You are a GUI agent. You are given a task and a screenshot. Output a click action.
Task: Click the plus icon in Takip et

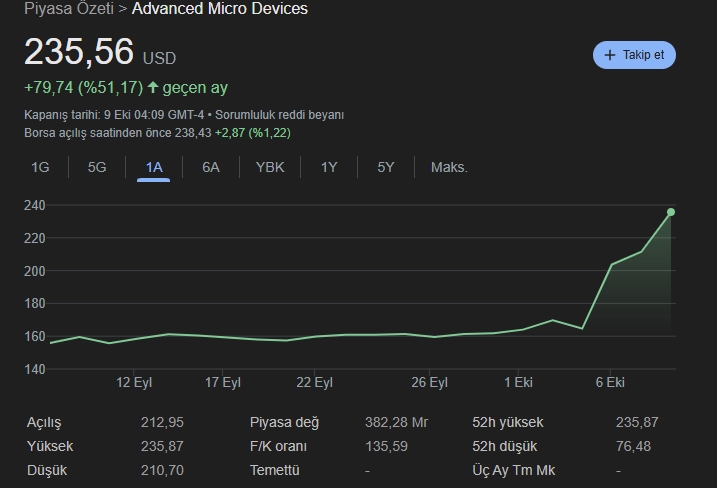[610, 55]
